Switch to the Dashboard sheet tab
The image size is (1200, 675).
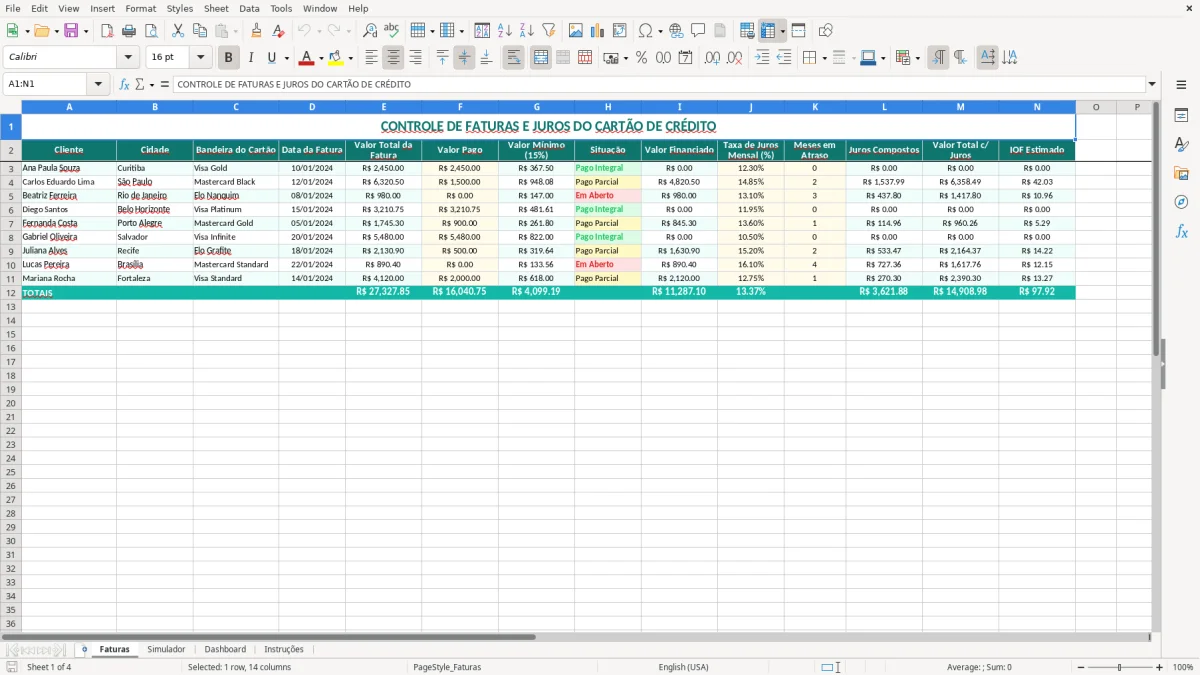pyautogui.click(x=225, y=649)
